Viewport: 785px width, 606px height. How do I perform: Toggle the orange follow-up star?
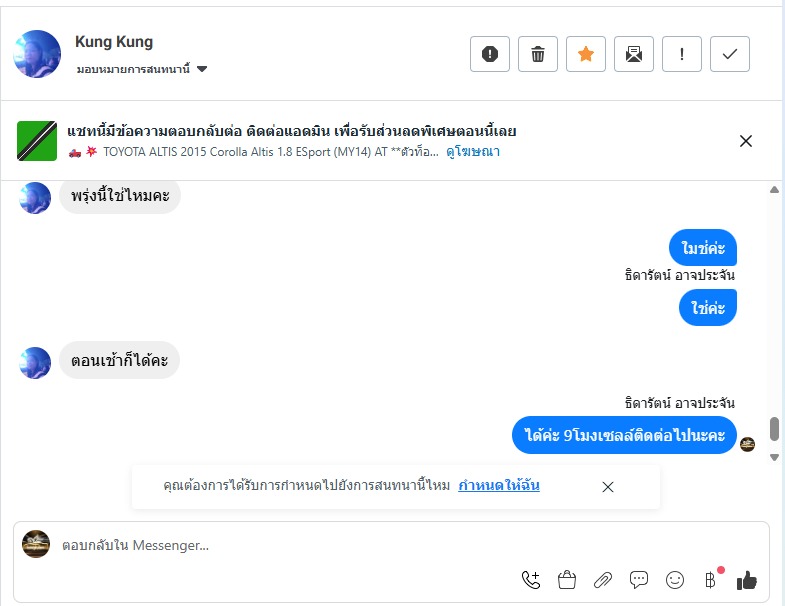586,54
